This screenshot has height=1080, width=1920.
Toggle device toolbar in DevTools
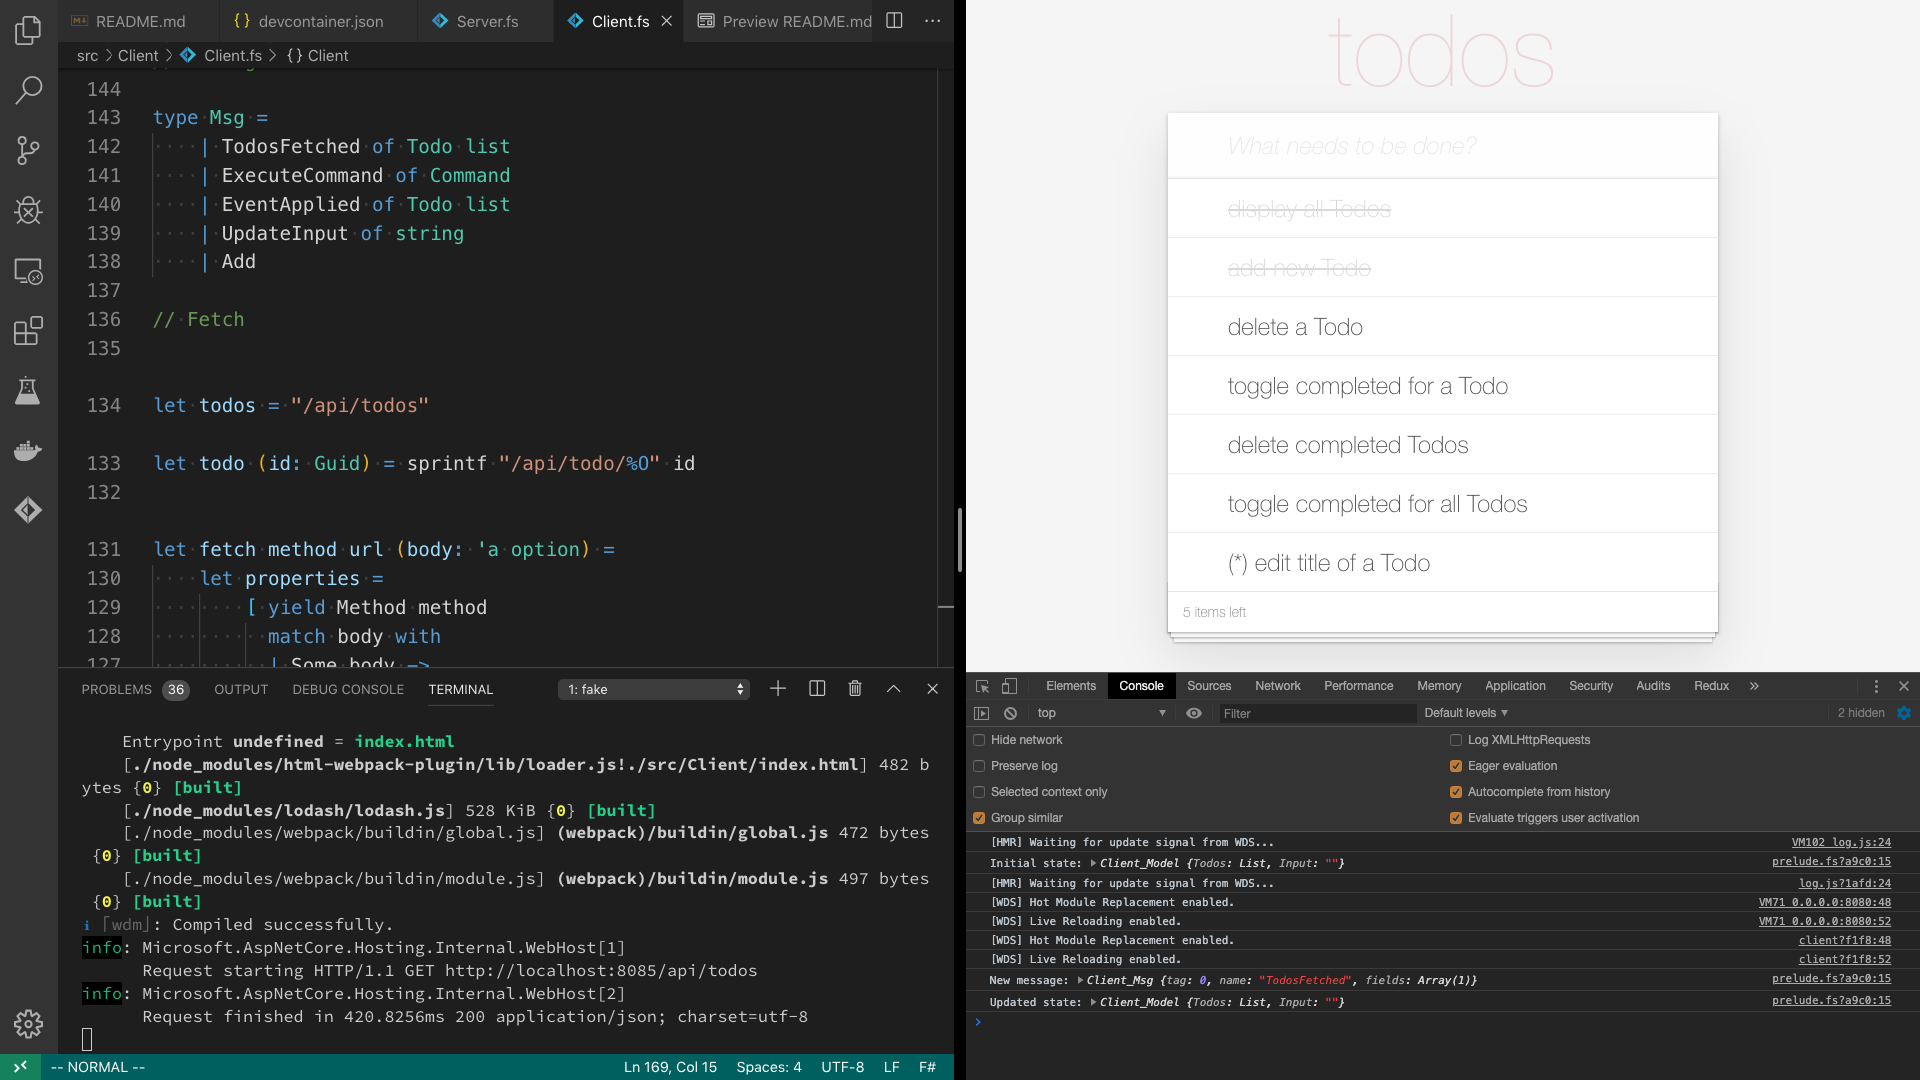pyautogui.click(x=1010, y=686)
